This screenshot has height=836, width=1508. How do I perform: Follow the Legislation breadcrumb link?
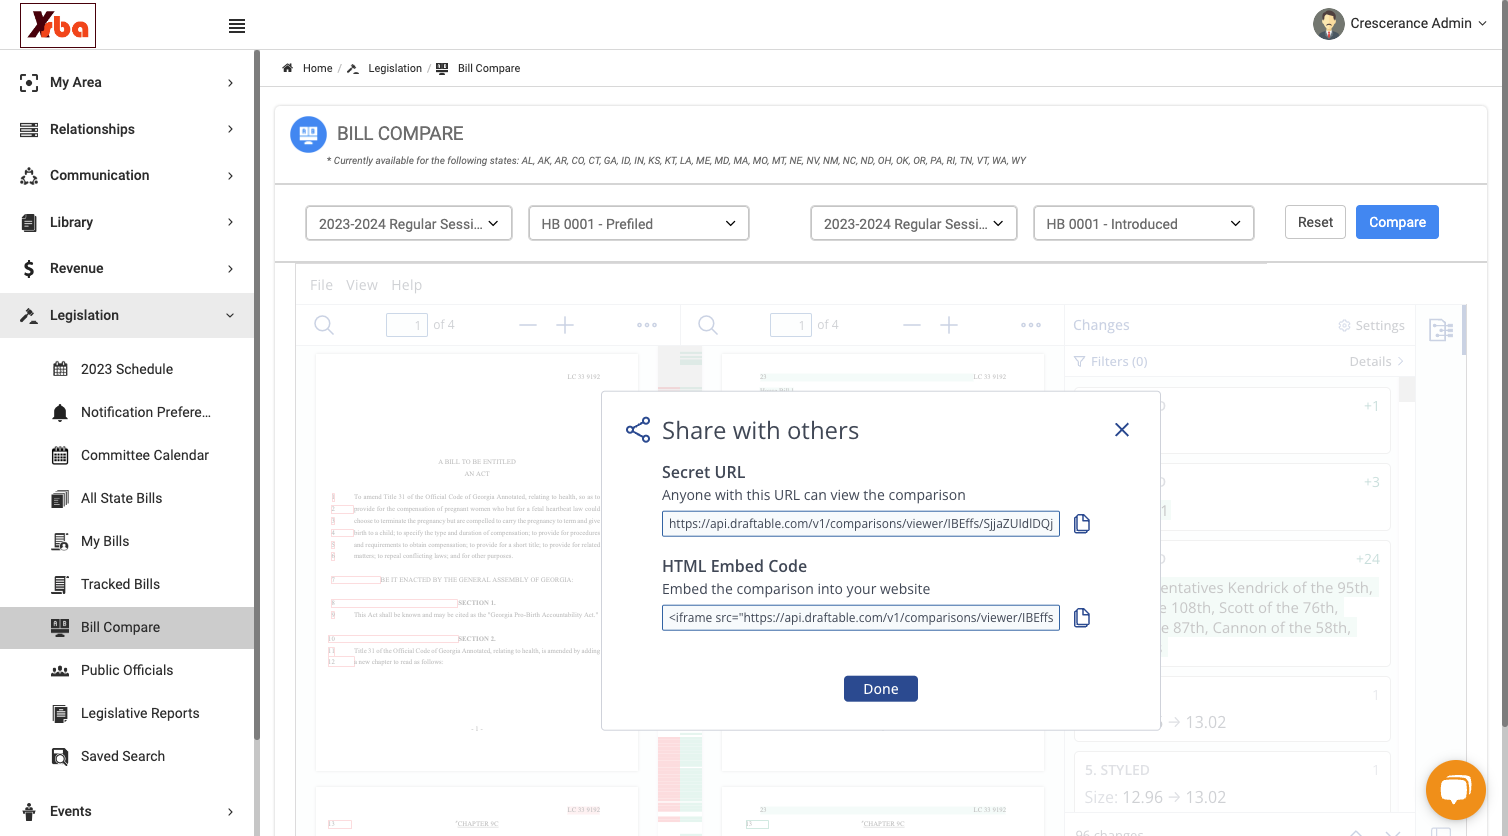[395, 68]
